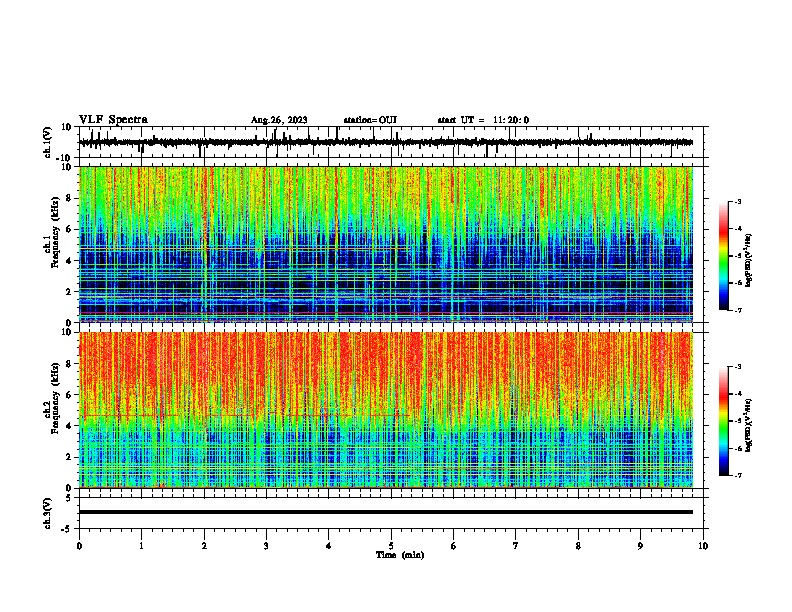Click the 8 kHz tick on ch.1 spectrogram
792x612 pixels.
coord(70,198)
